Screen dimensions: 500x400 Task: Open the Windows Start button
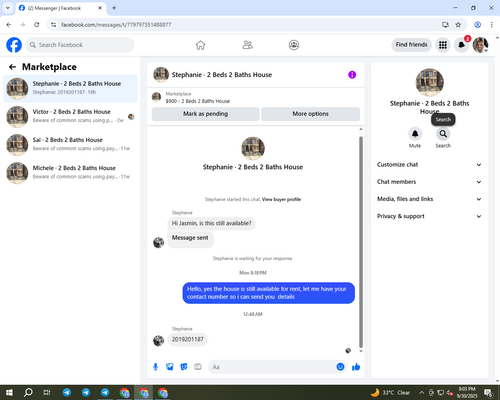[9, 393]
